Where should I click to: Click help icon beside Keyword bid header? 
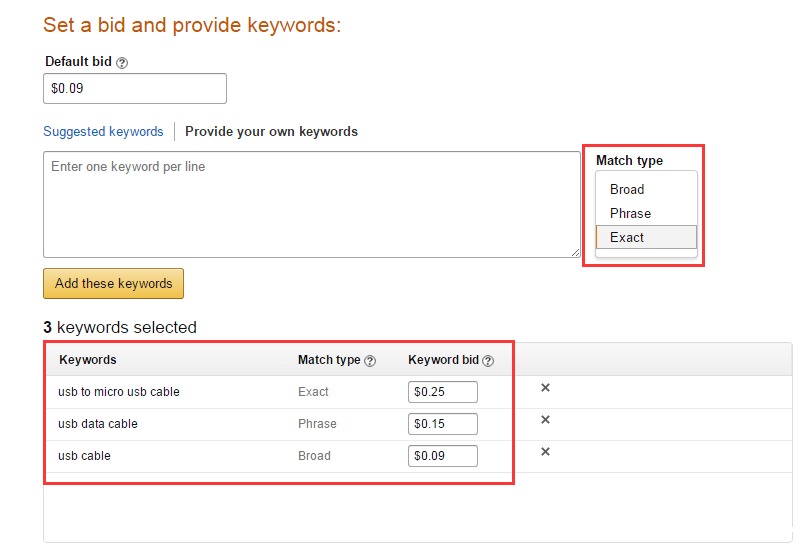click(x=488, y=361)
